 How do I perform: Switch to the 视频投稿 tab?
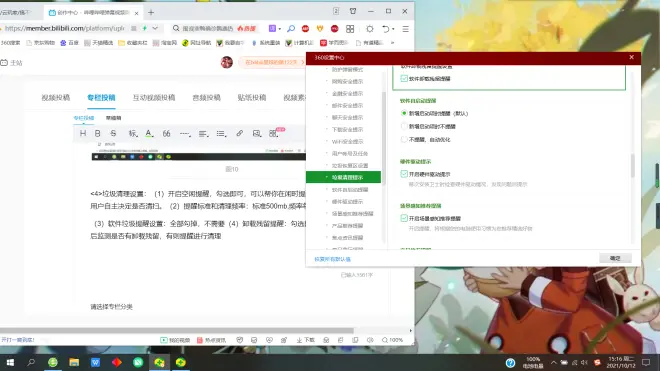(x=56, y=98)
